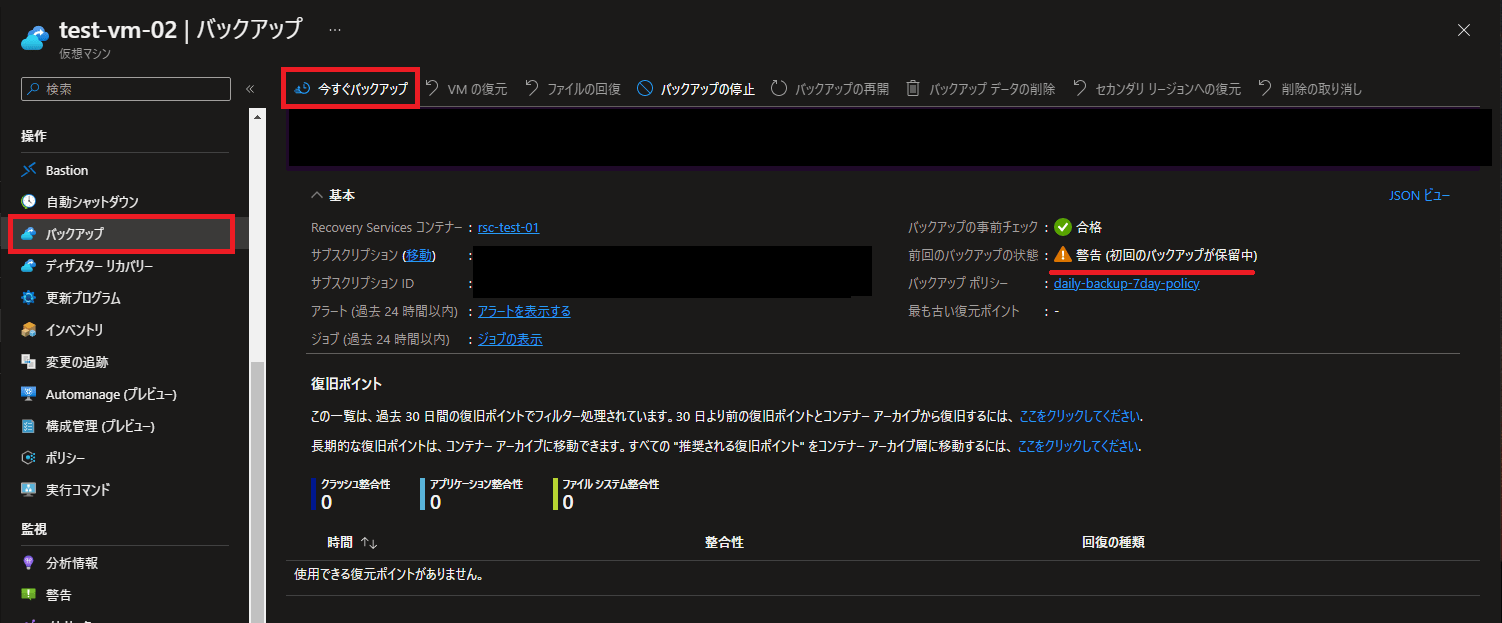Open ジョブの表示 link
Screen dimensions: 1502x623
(510, 339)
